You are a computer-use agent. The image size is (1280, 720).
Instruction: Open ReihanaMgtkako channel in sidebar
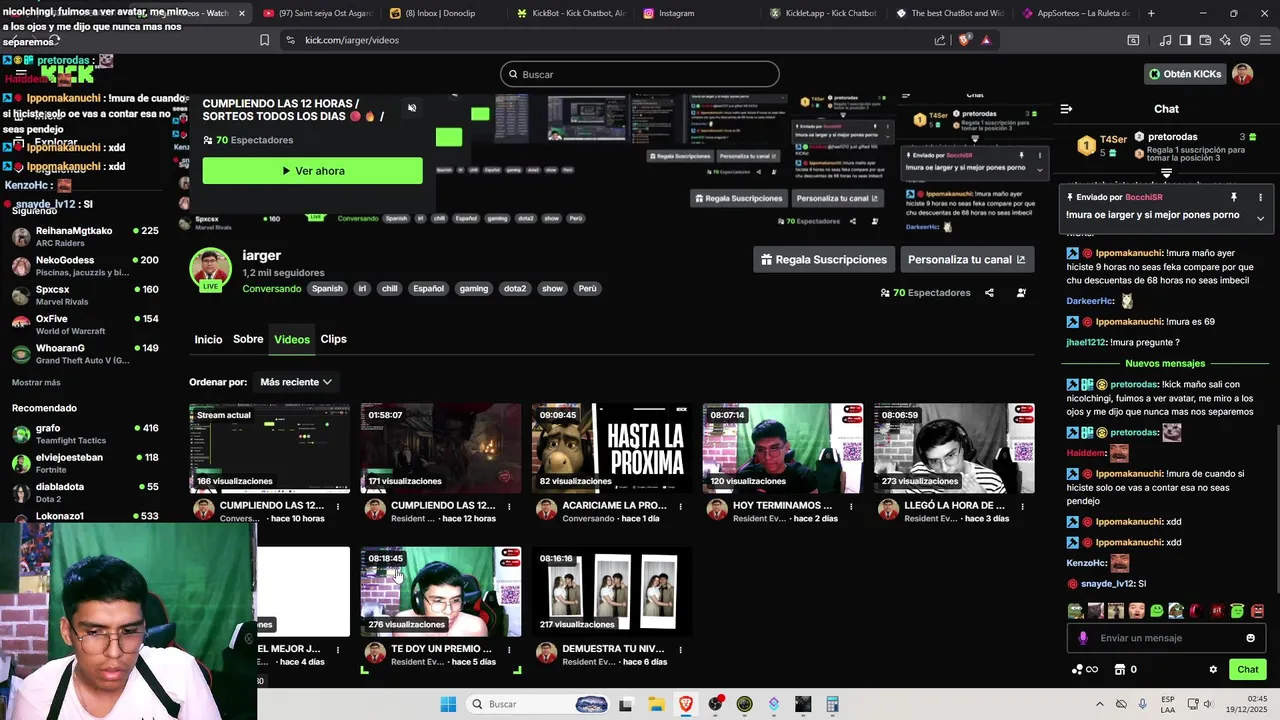click(x=85, y=237)
